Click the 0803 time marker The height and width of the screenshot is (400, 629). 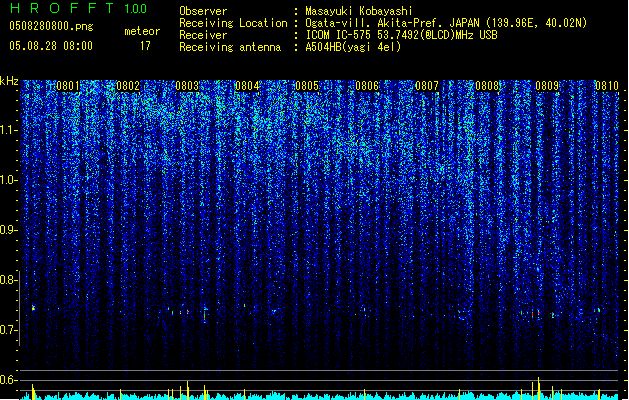pos(187,86)
